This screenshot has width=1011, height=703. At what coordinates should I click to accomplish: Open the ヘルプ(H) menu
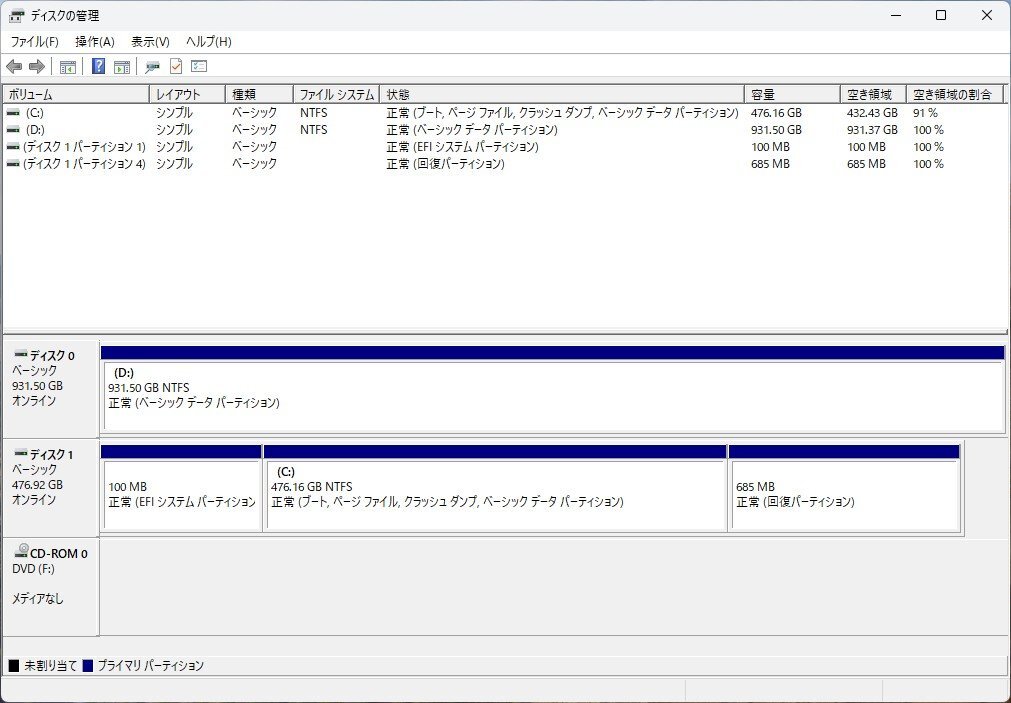coord(207,41)
